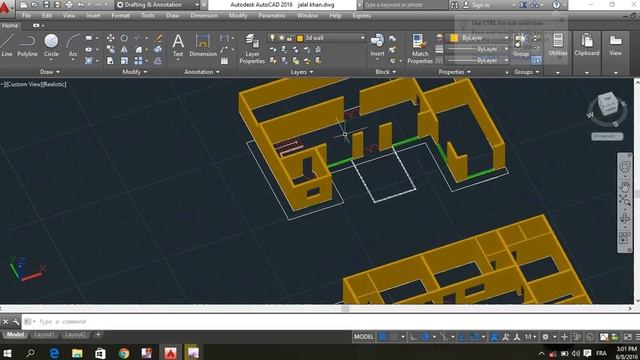Open the Drafting & Annotation workspace dropdown
Viewport: 640px width, 360px height.
tap(157, 5)
